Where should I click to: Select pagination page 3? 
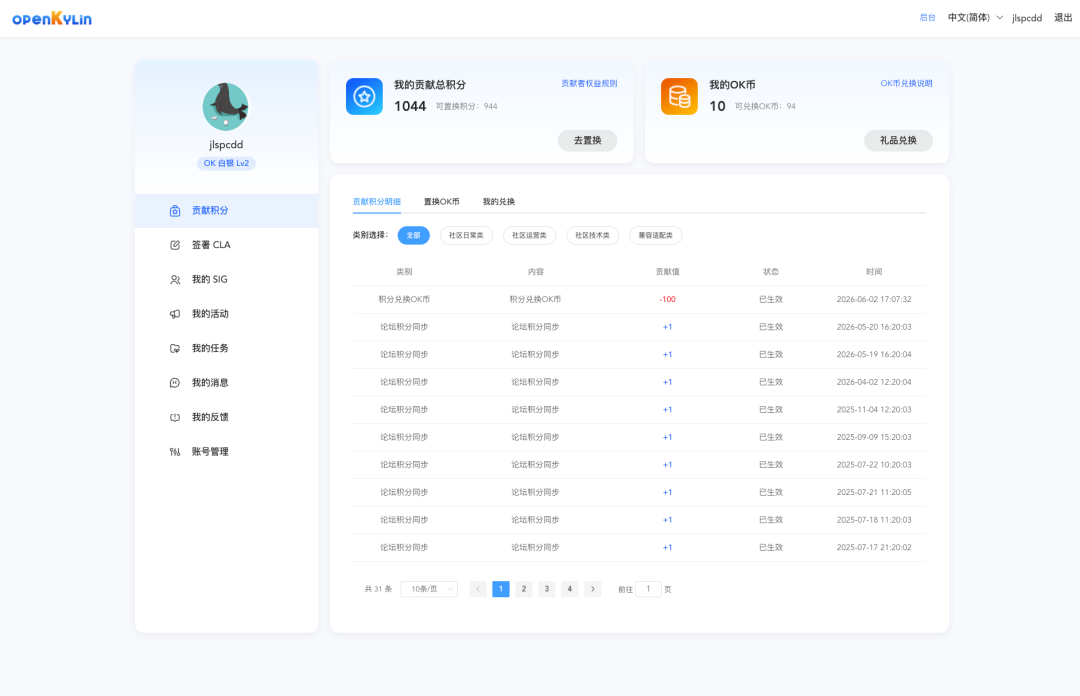tap(546, 589)
